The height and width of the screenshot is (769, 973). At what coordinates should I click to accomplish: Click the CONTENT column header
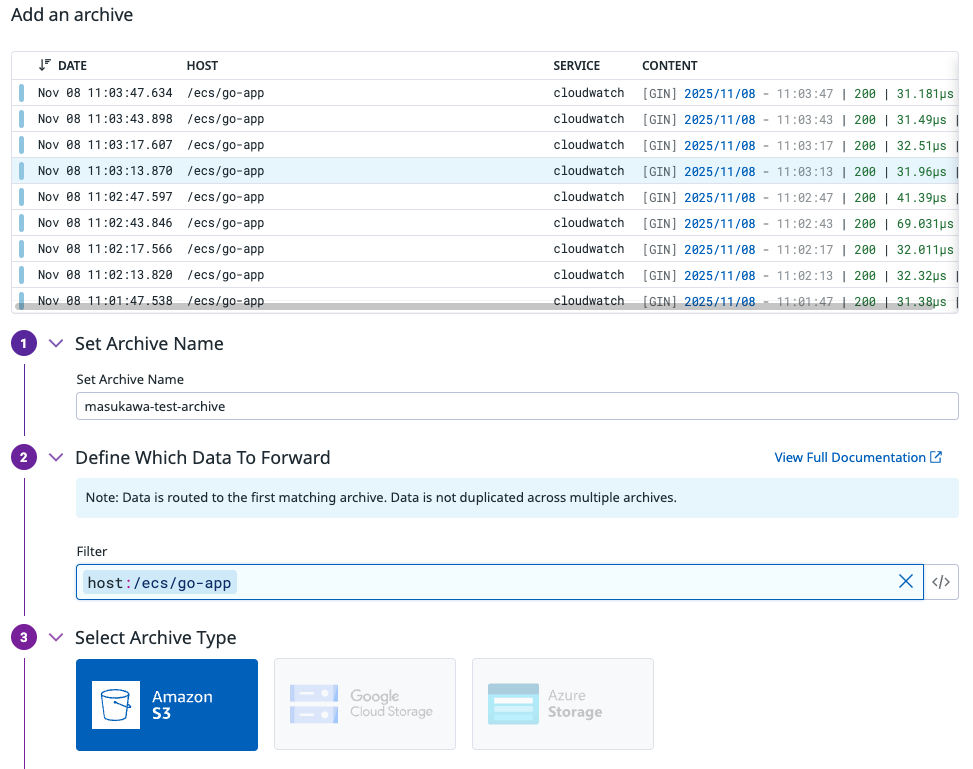click(x=669, y=66)
